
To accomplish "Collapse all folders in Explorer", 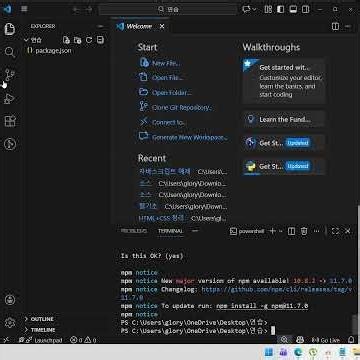I will pyautogui.click(x=100, y=40).
